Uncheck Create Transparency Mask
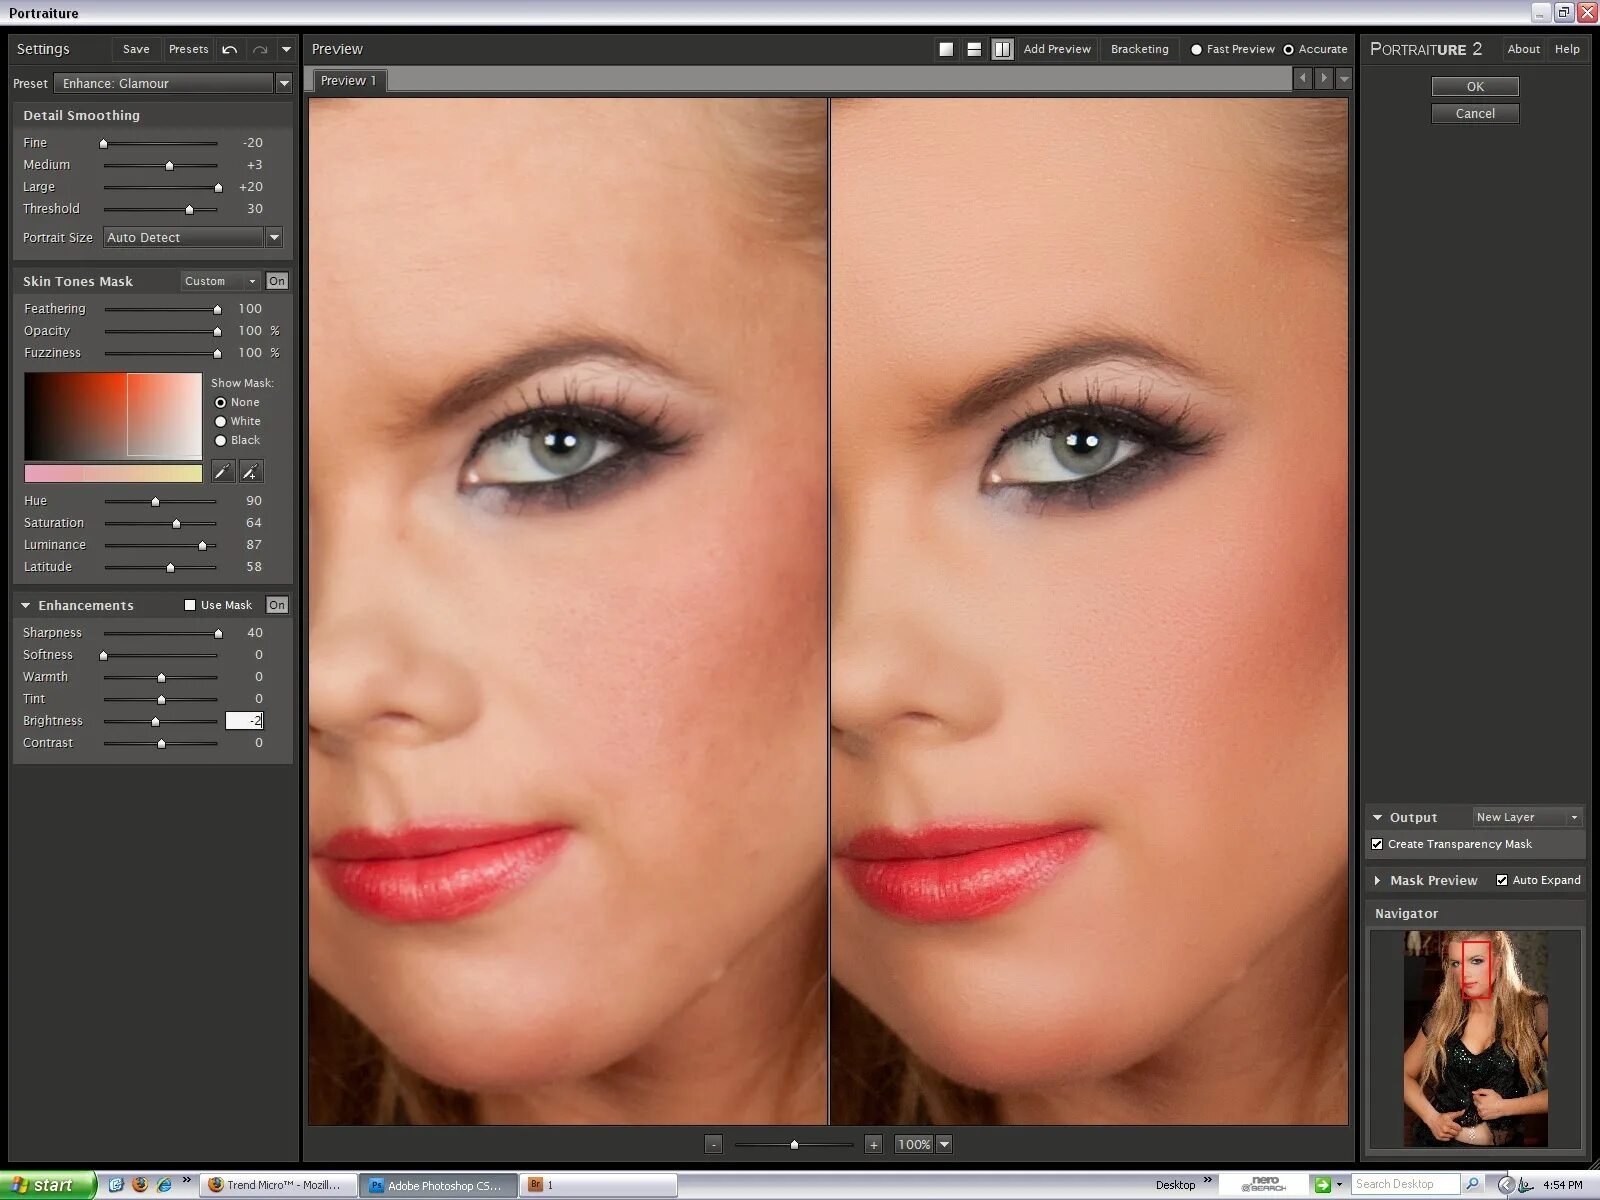1600x1200 pixels. tap(1377, 844)
